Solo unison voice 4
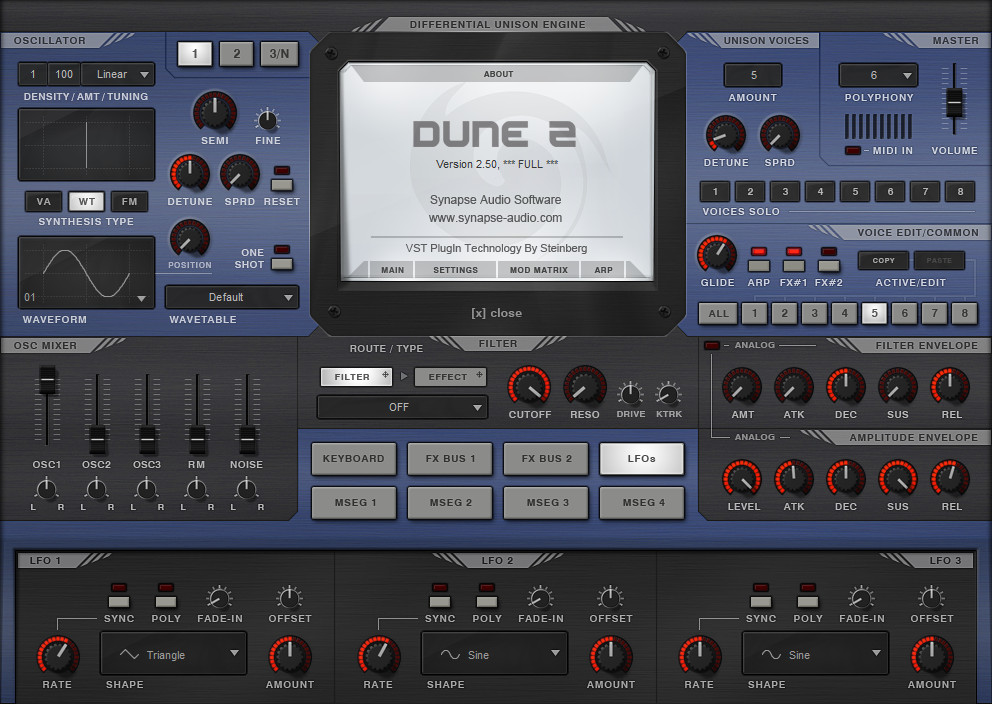The width and height of the screenshot is (992, 704). coord(820,192)
